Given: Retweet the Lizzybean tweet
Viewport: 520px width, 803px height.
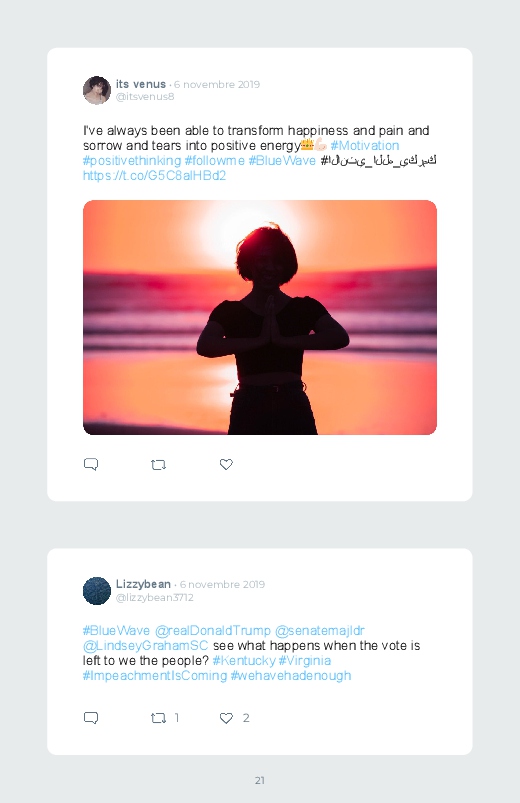Looking at the screenshot, I should tap(158, 718).
